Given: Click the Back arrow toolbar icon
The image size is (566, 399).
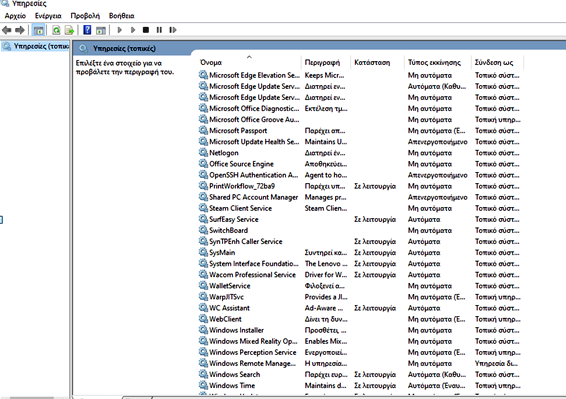Looking at the screenshot, I should [6, 30].
